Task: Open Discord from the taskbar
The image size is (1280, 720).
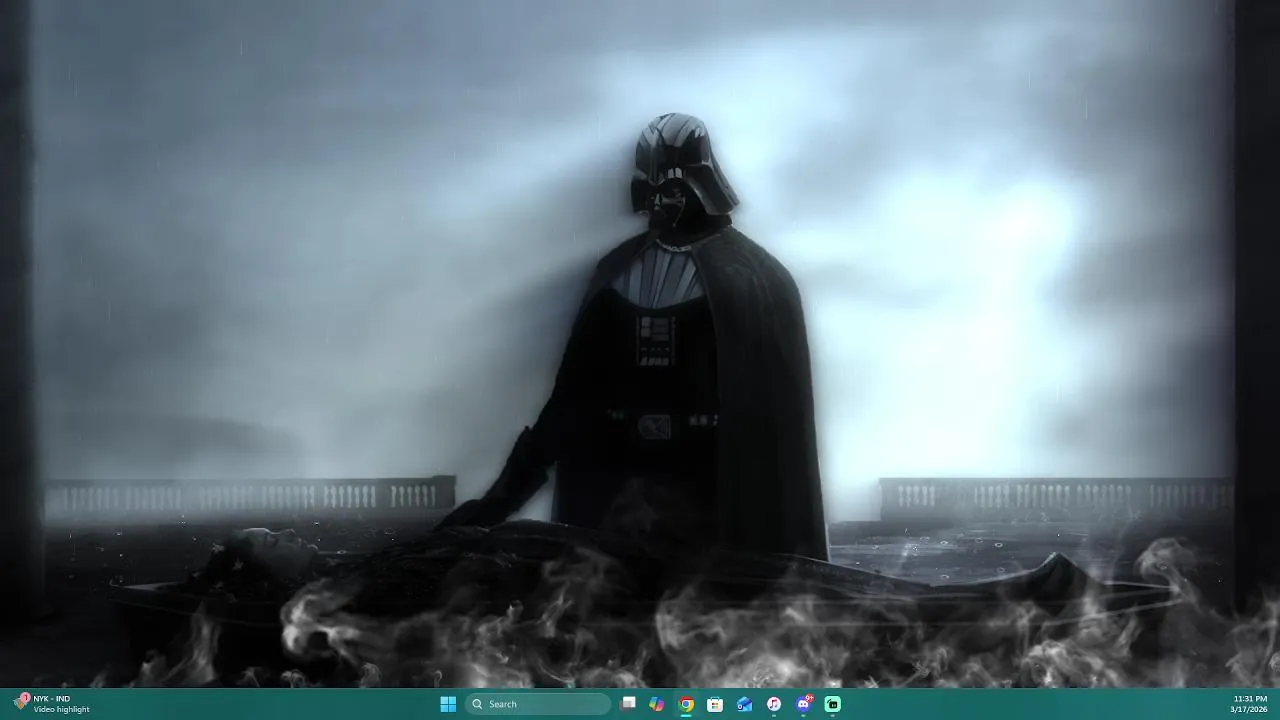Action: (x=803, y=704)
